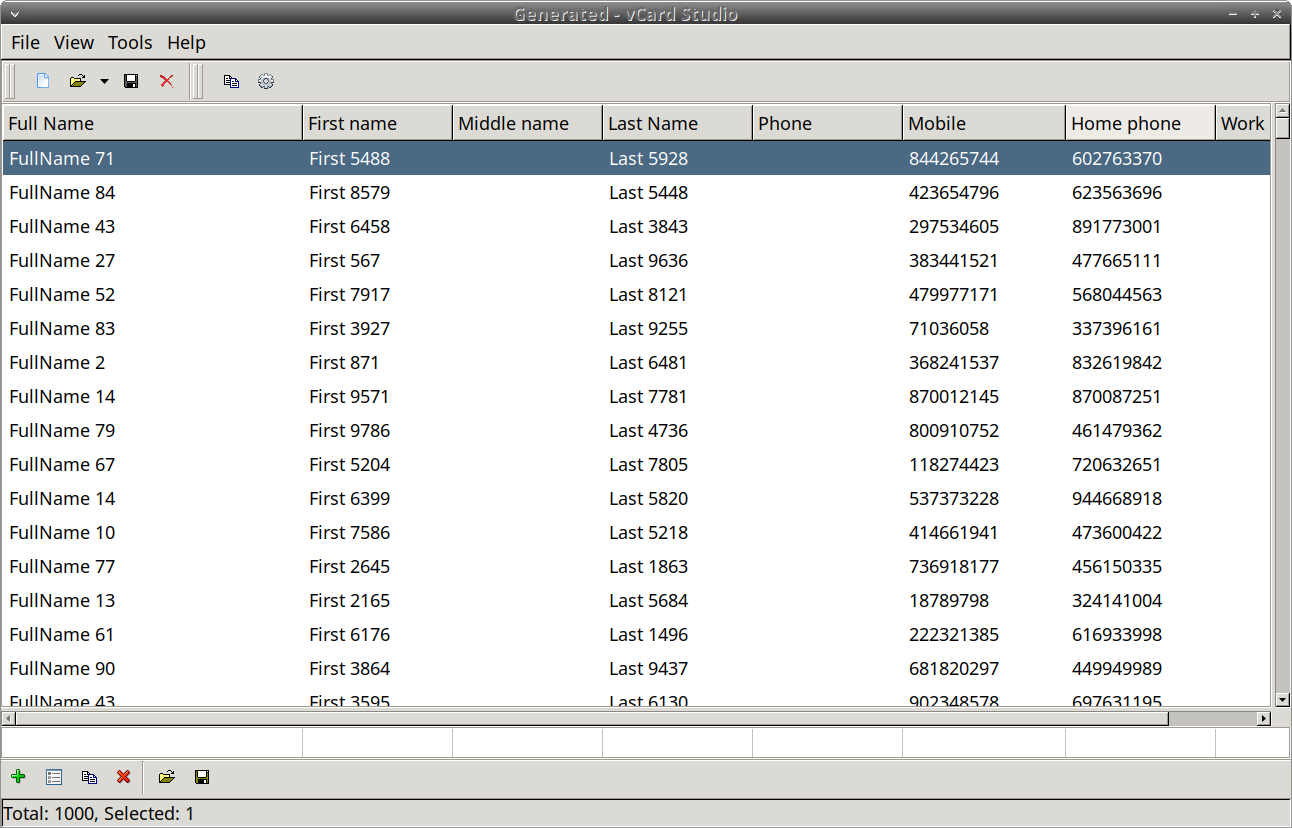The image size is (1292, 828).
Task: Add a new contact with the green plus
Action: pos(18,777)
